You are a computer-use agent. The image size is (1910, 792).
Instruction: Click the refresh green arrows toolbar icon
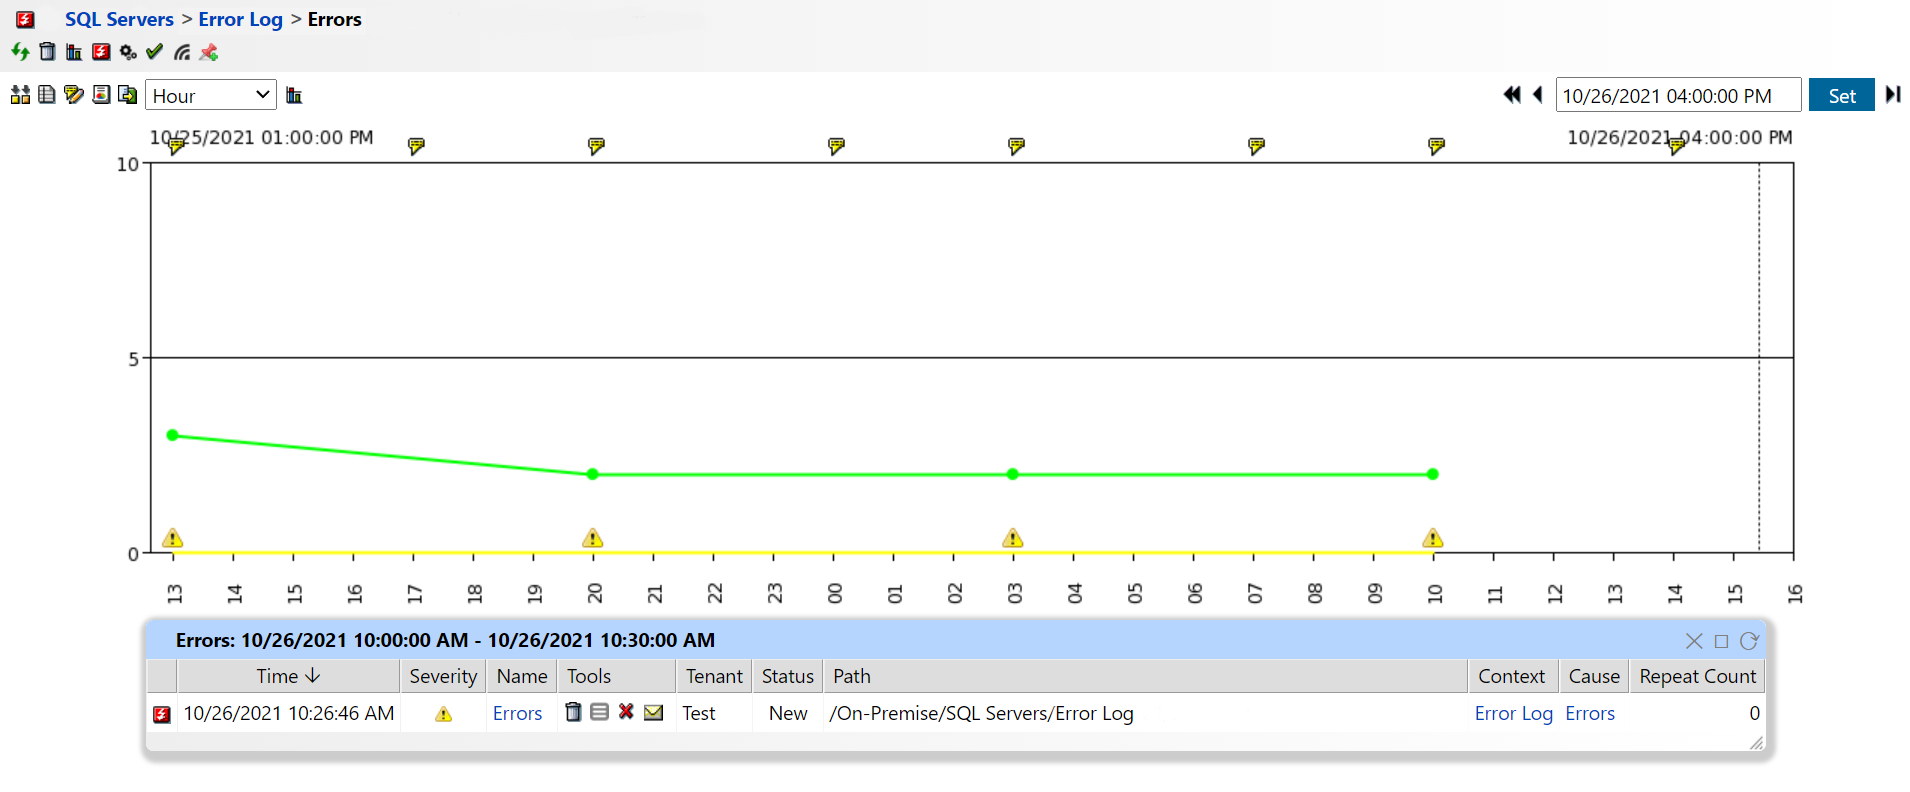click(20, 51)
